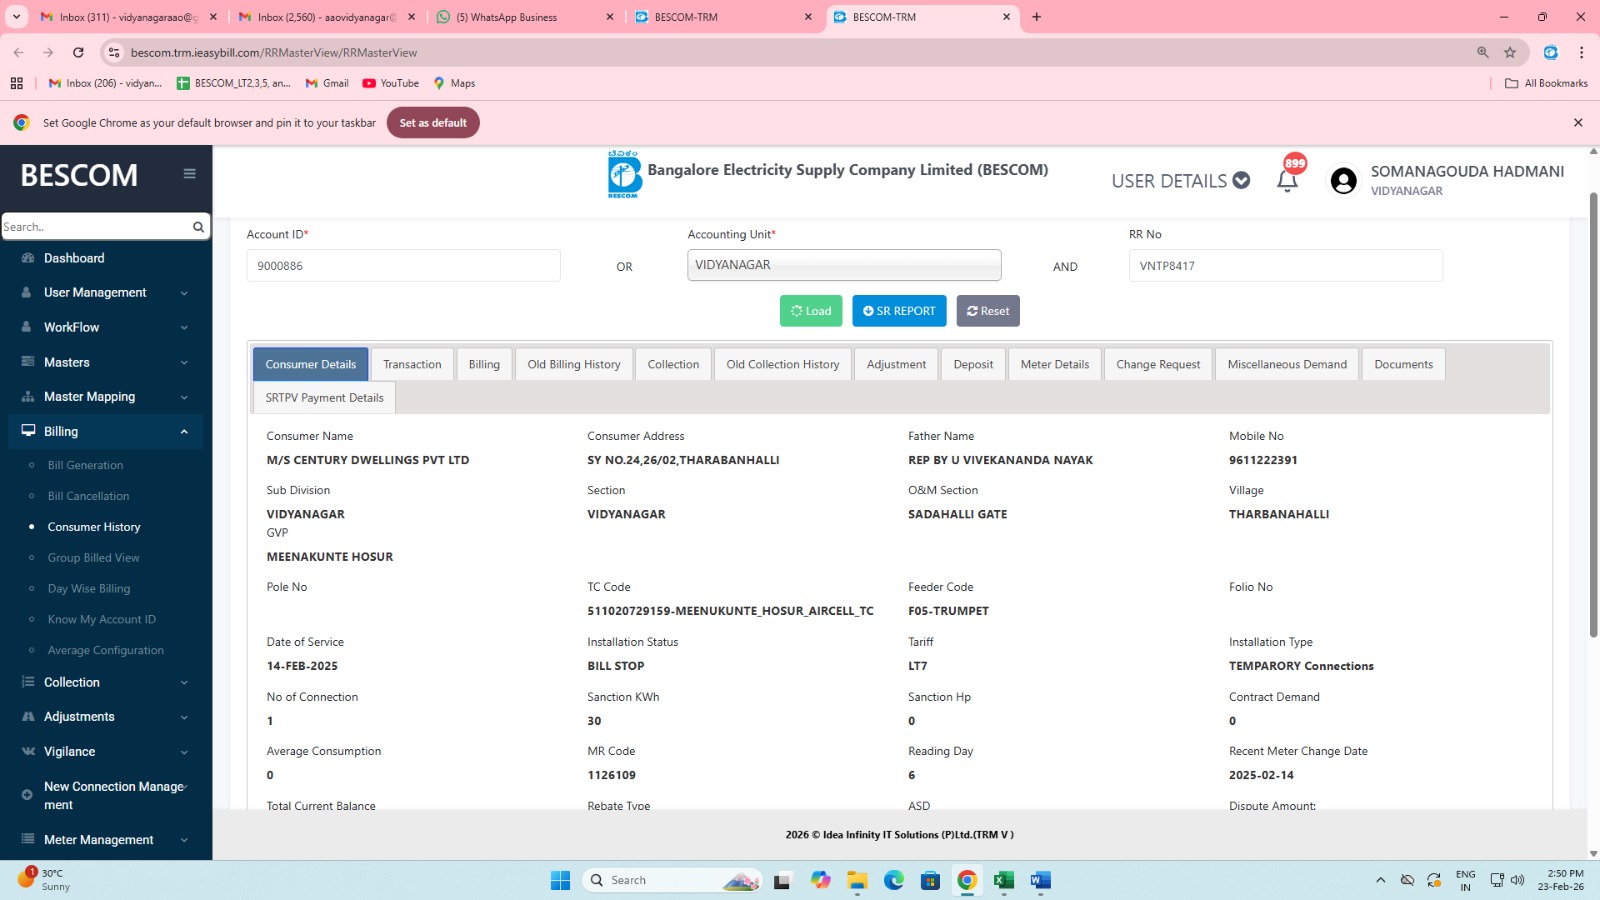Open the All Bookmarks folder

1546,83
